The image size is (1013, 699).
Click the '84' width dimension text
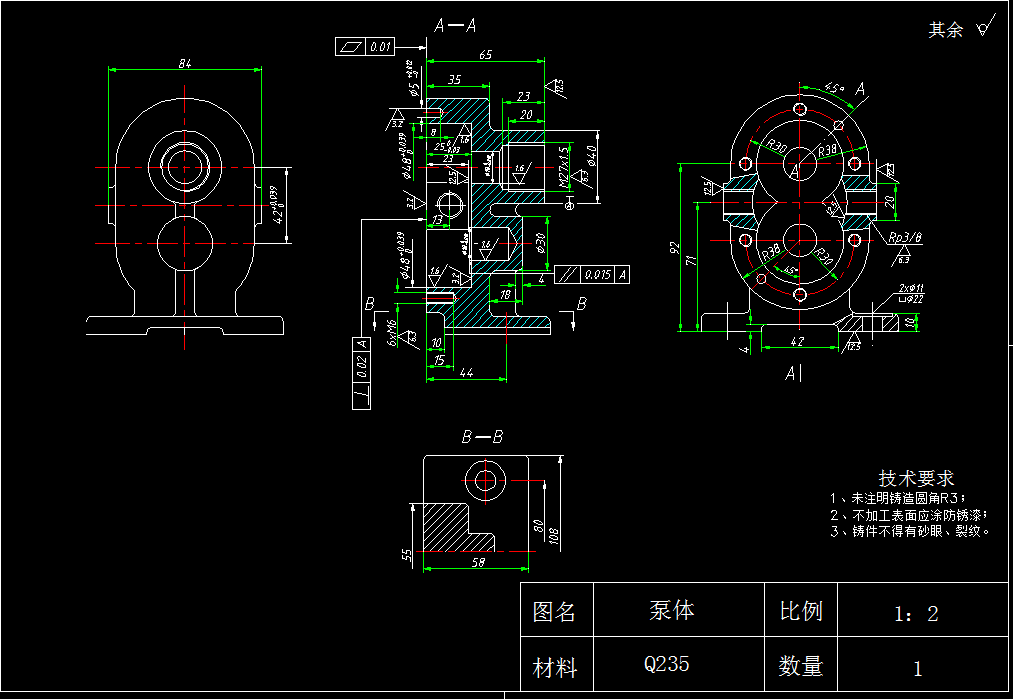(185, 63)
